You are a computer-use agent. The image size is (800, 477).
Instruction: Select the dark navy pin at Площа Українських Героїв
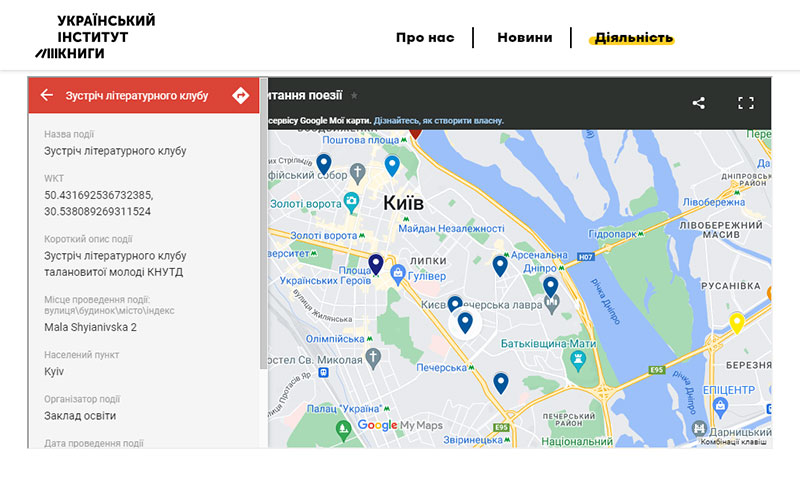[x=376, y=265]
